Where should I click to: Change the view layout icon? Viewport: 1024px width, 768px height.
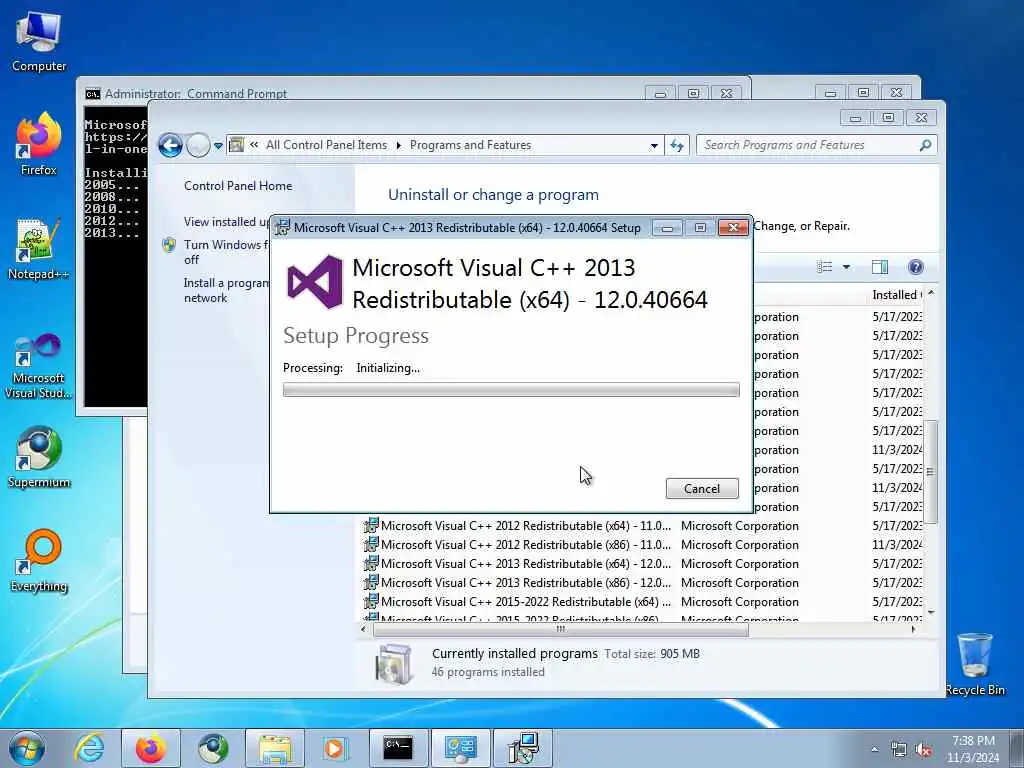(825, 266)
